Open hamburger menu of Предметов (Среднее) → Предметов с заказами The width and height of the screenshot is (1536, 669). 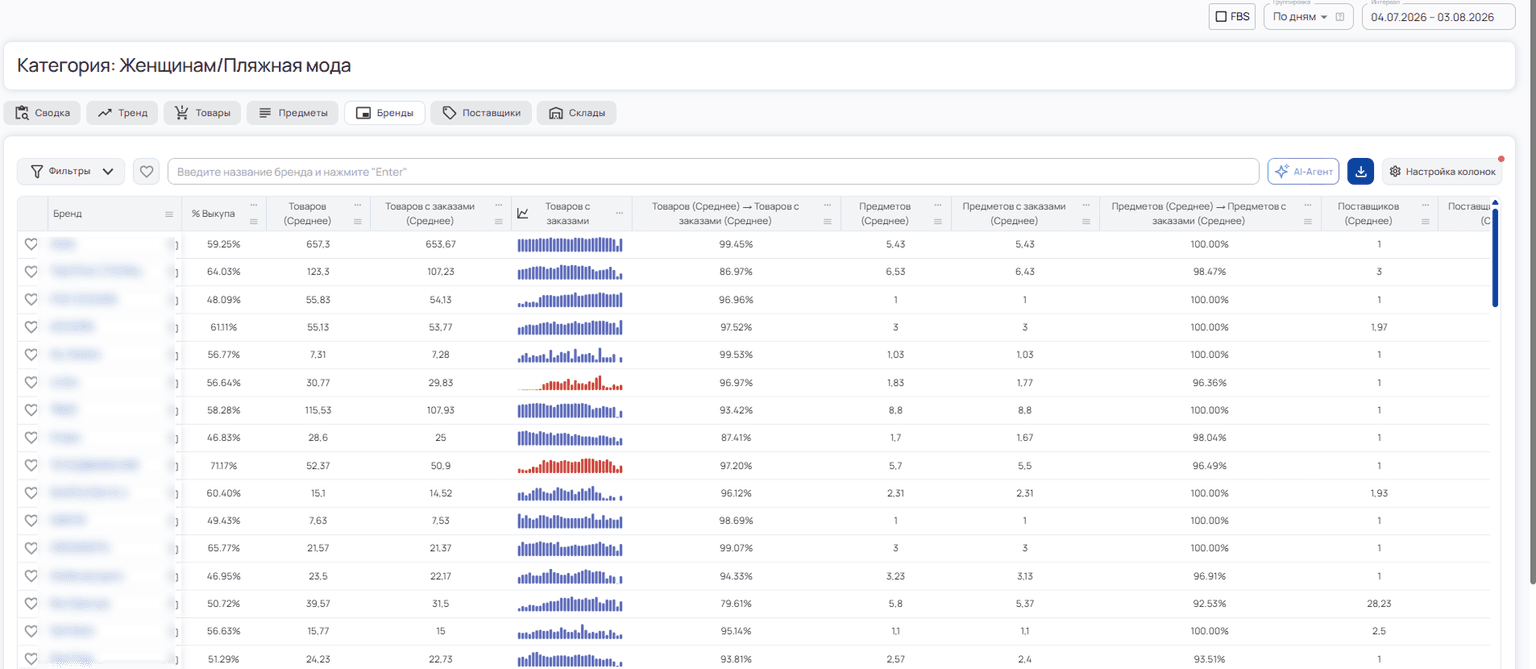pos(1309,221)
